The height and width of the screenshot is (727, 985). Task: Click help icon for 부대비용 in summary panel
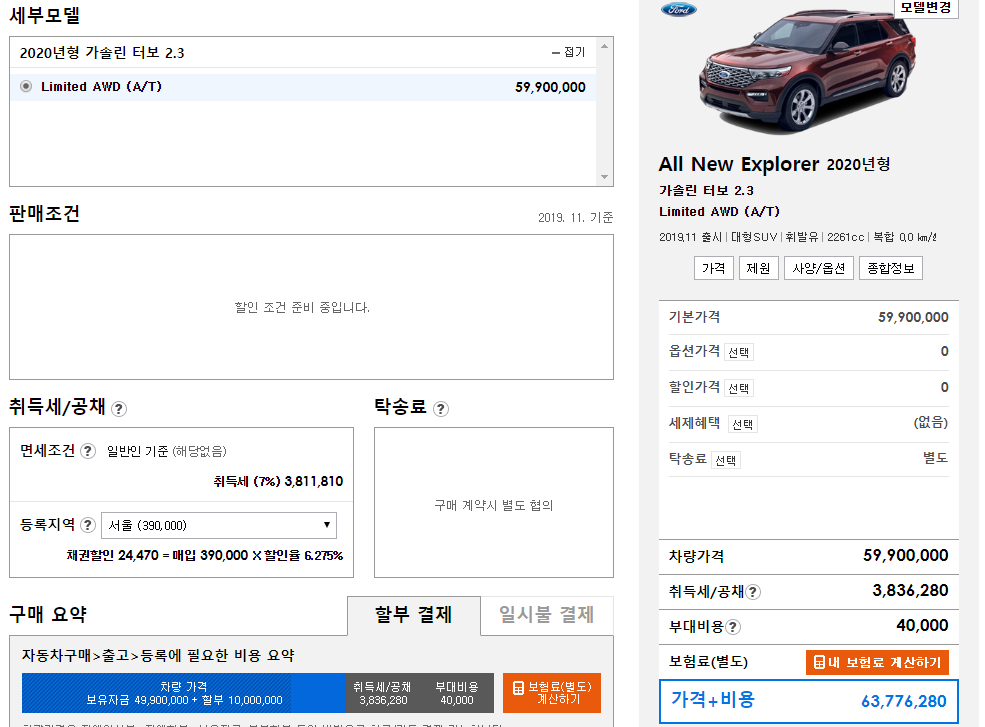point(732,627)
